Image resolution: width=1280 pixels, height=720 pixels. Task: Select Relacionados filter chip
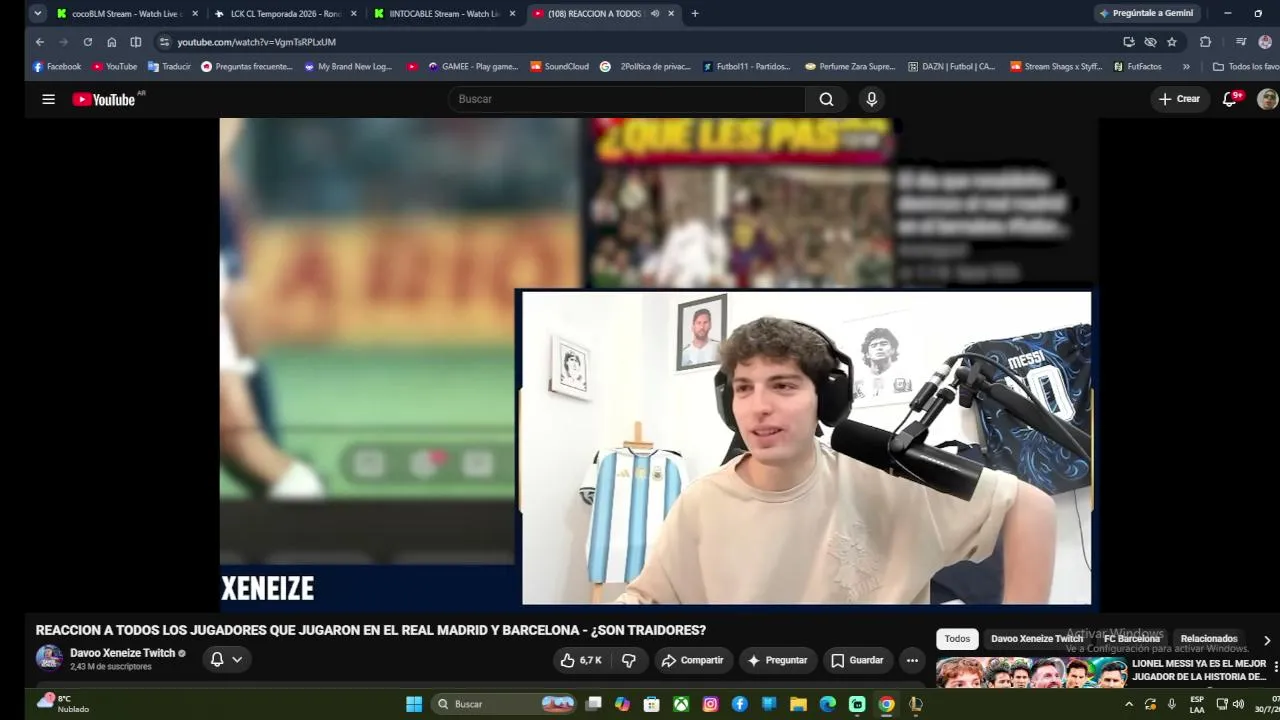click(x=1209, y=639)
